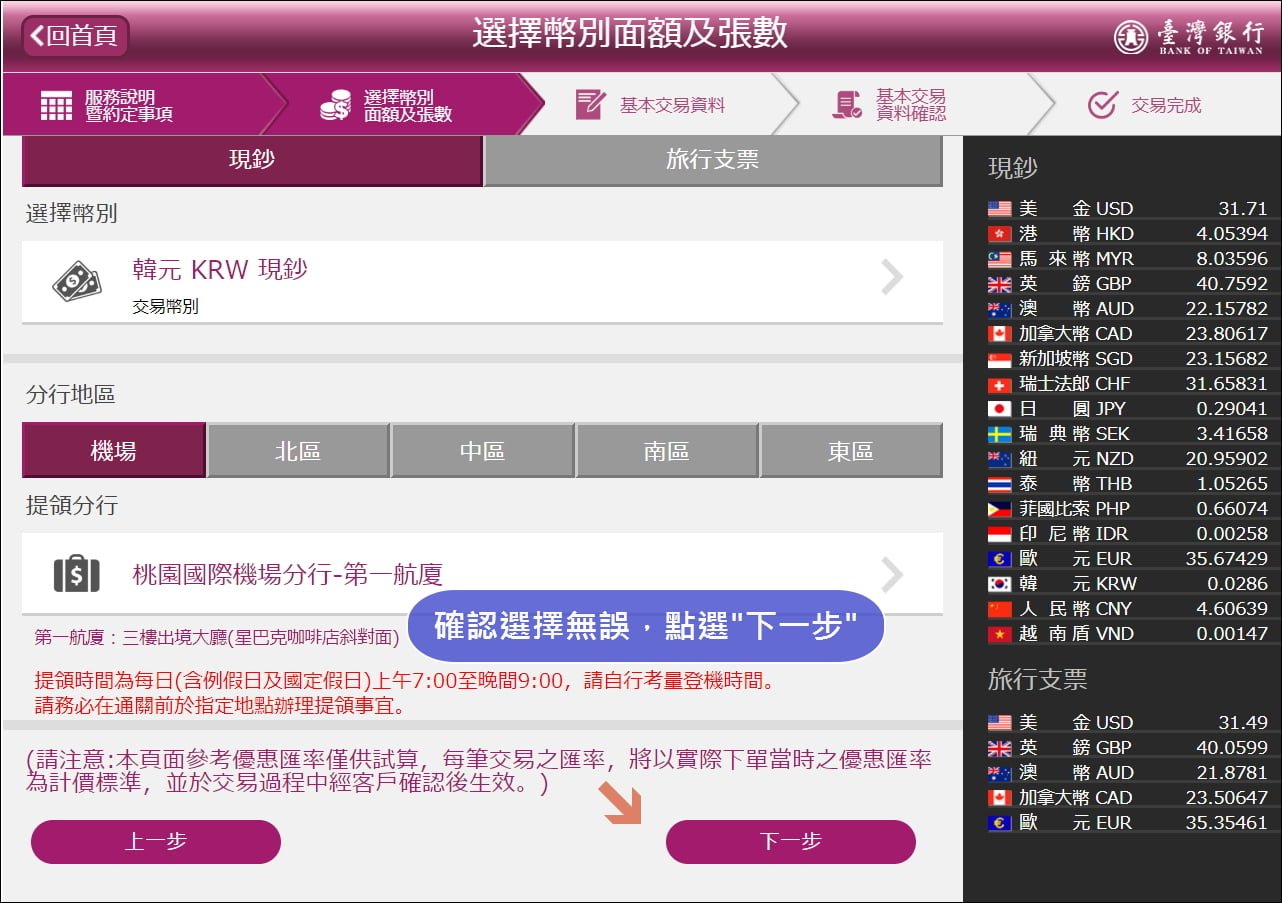Expand currency selection chevron for 韓元 KRW
Viewport: 1282px width, 903px height.
point(892,278)
